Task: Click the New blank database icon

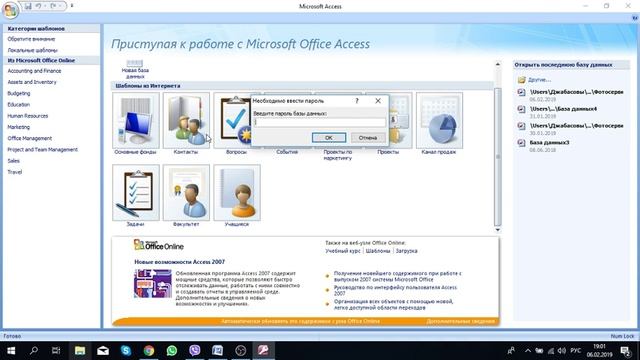Action: (135, 69)
